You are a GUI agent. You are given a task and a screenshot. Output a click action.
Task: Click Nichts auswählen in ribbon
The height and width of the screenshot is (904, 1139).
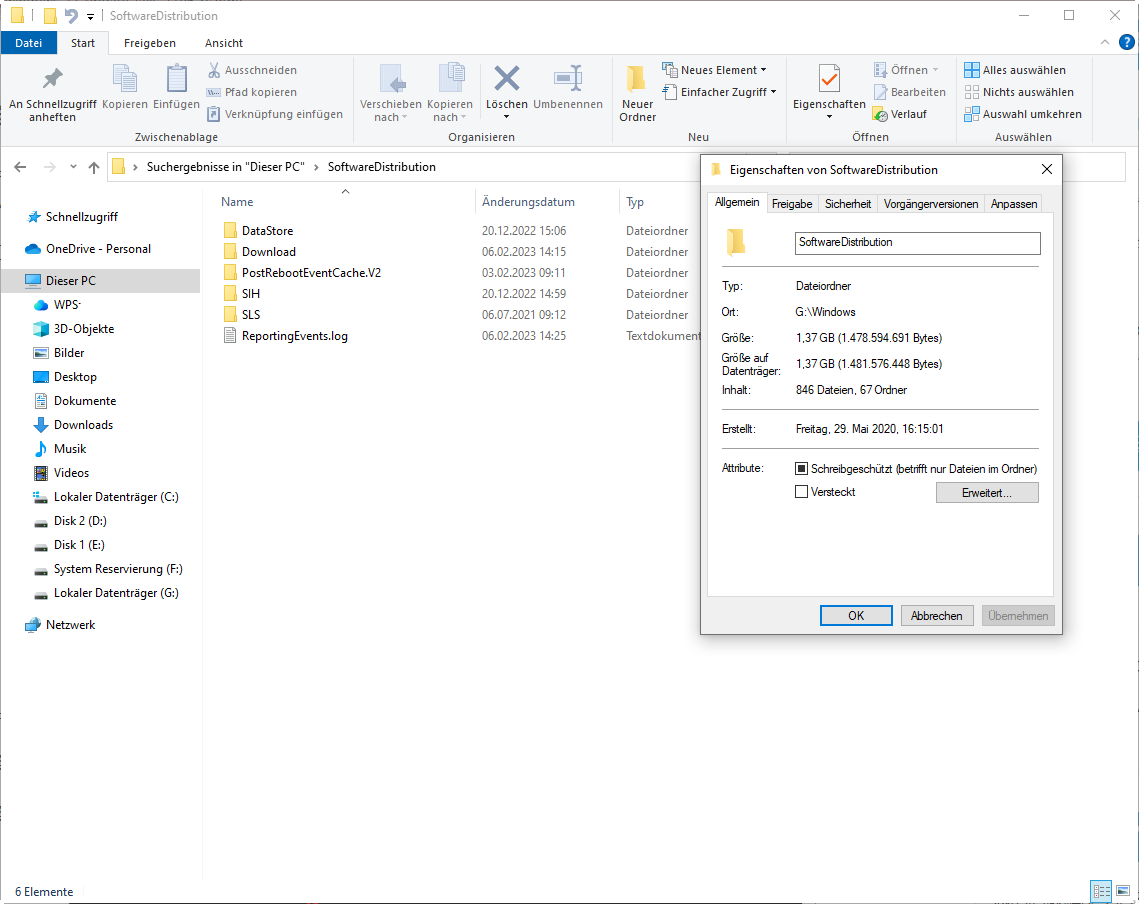pyautogui.click(x=1018, y=92)
